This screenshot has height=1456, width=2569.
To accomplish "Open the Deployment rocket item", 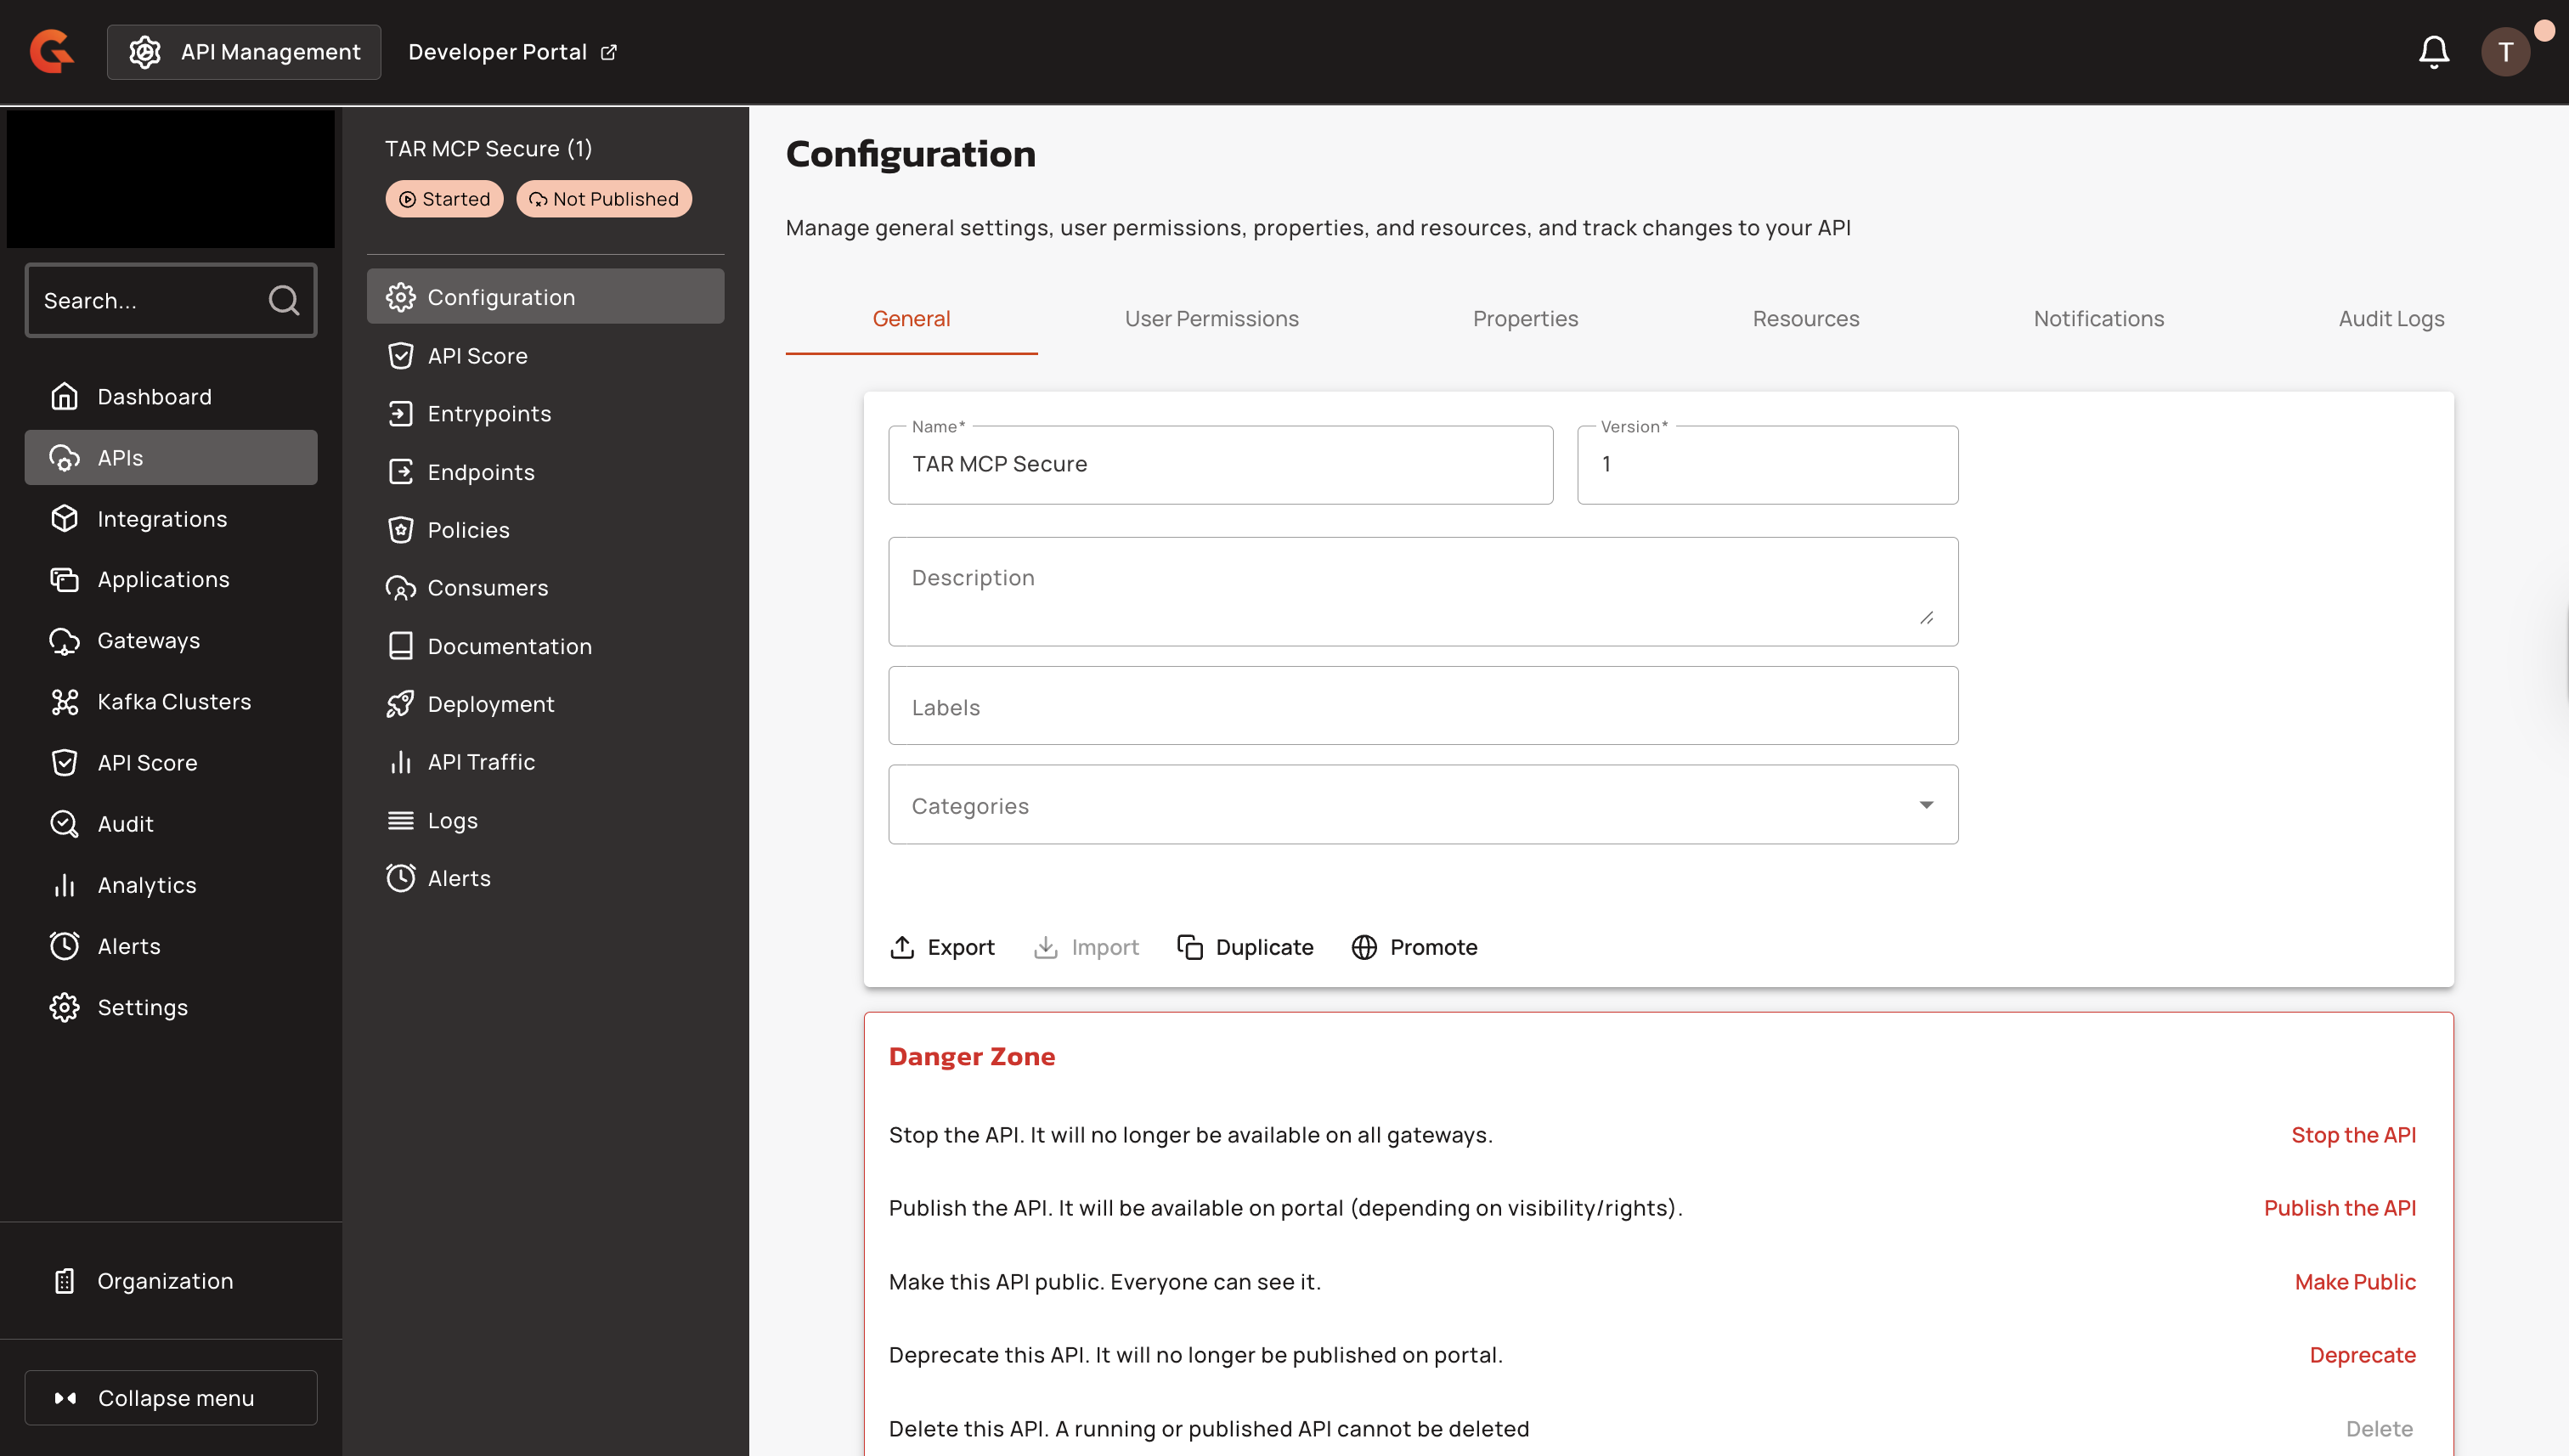I will point(490,704).
